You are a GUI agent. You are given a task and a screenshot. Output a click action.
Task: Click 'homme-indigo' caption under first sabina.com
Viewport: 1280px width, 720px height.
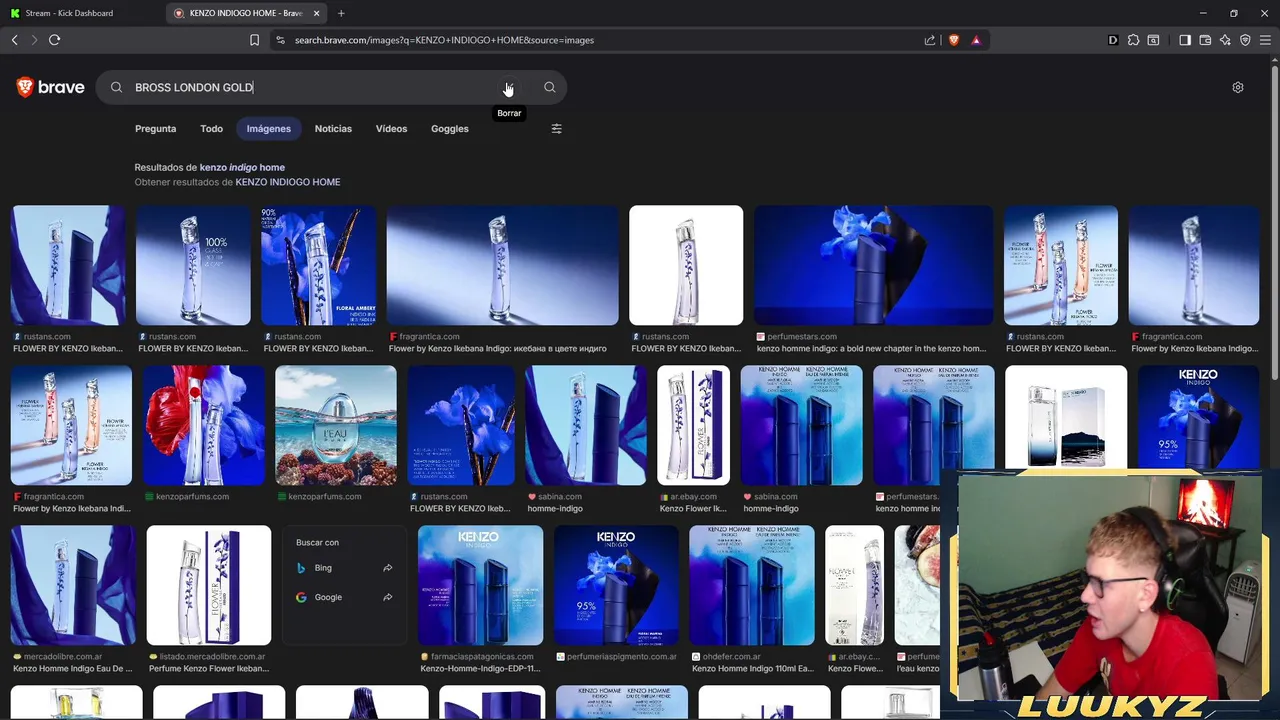(555, 509)
